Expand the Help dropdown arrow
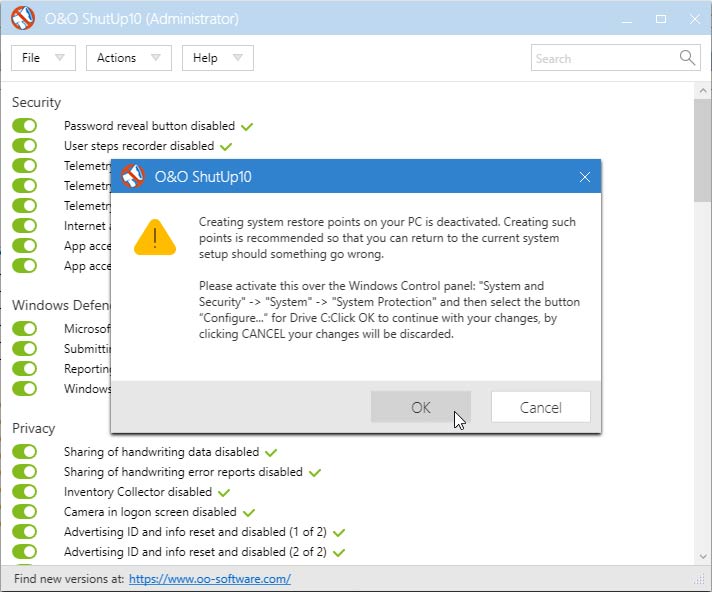 (237, 58)
